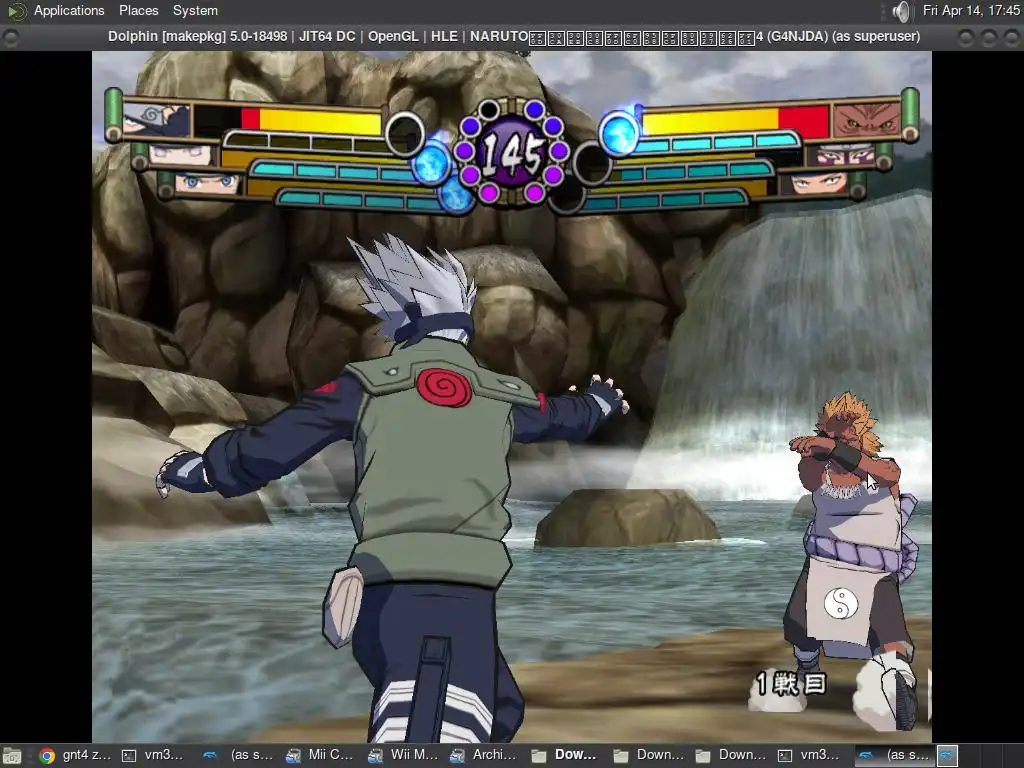
Task: Click the Chrome icon in the taskbar
Action: tap(47, 756)
